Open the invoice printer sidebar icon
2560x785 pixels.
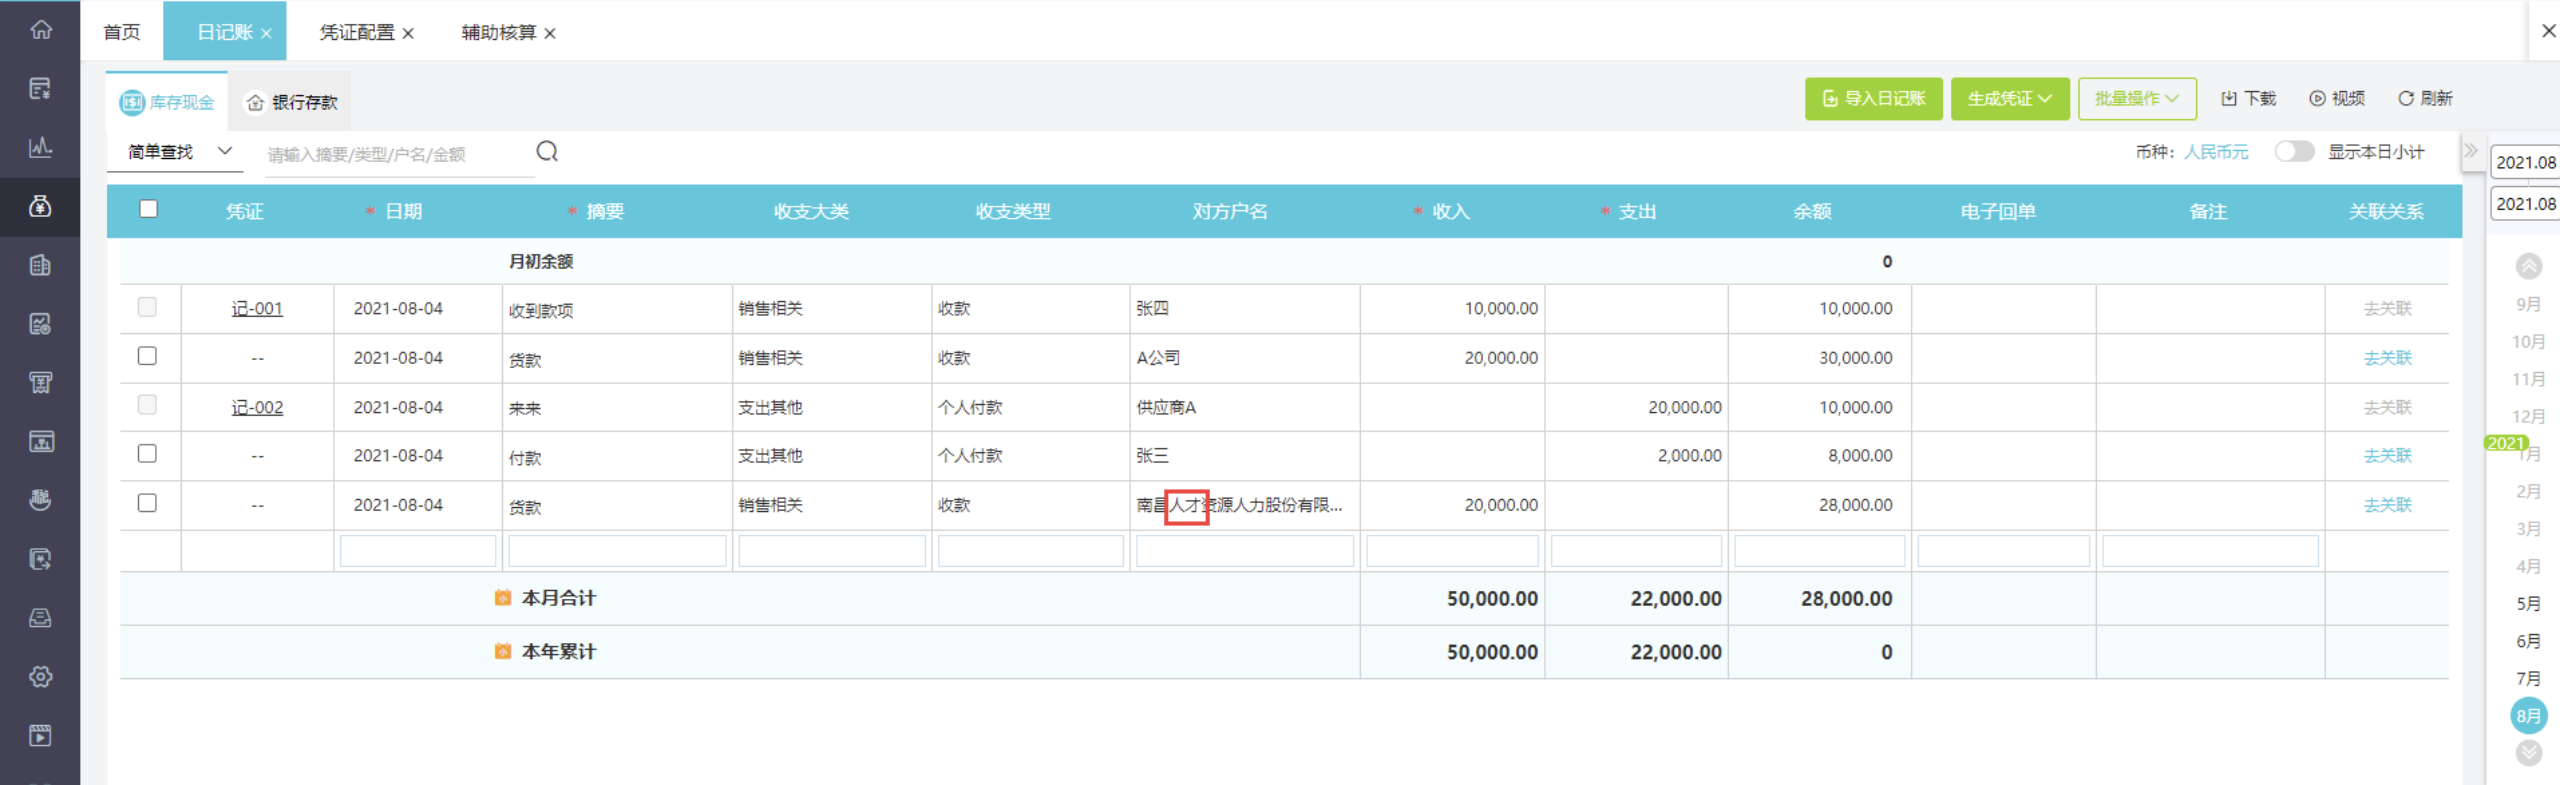40,382
